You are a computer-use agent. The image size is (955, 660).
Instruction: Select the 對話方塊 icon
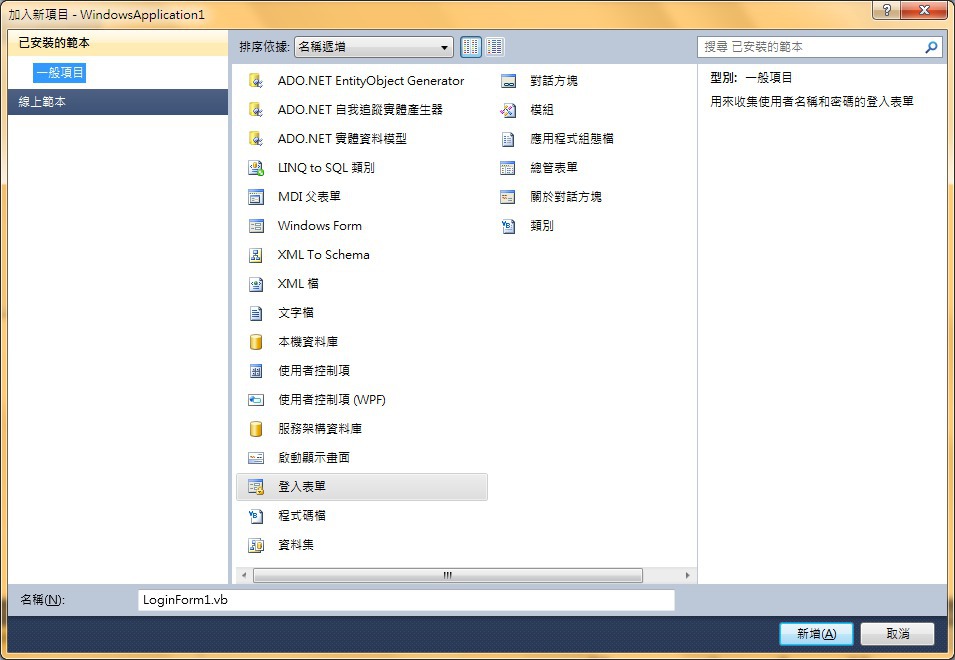508,80
